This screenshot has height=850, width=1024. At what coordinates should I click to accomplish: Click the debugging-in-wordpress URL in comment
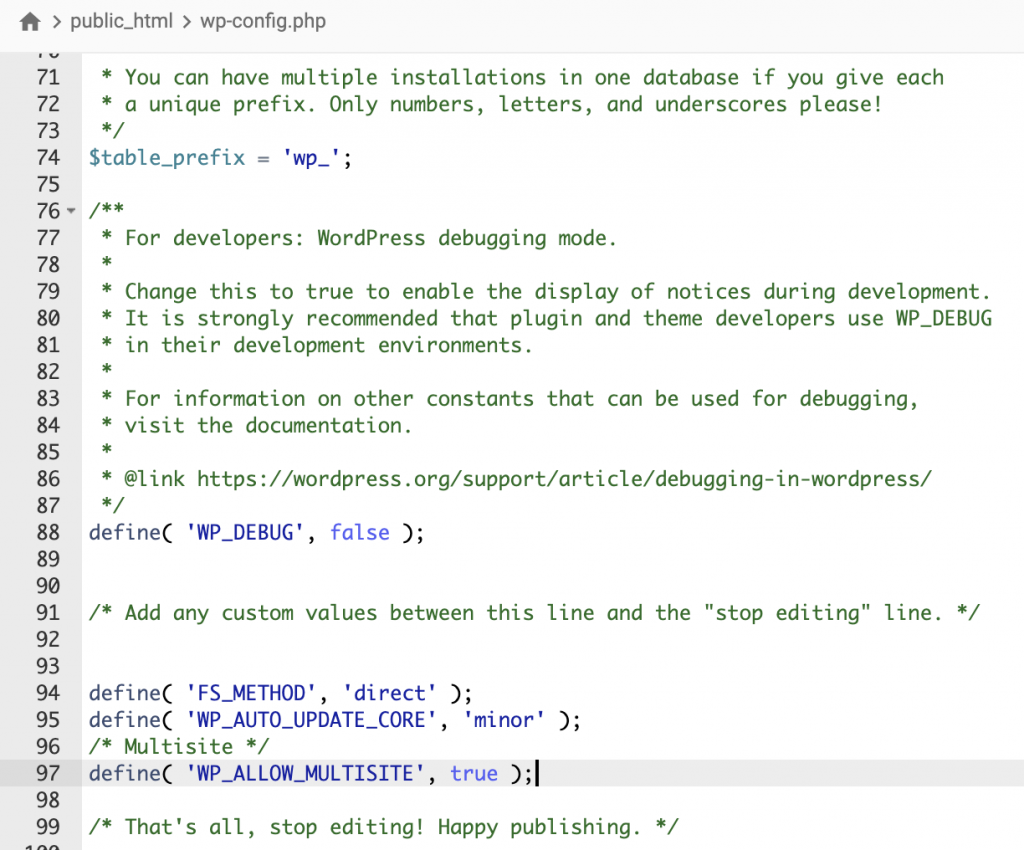564,479
